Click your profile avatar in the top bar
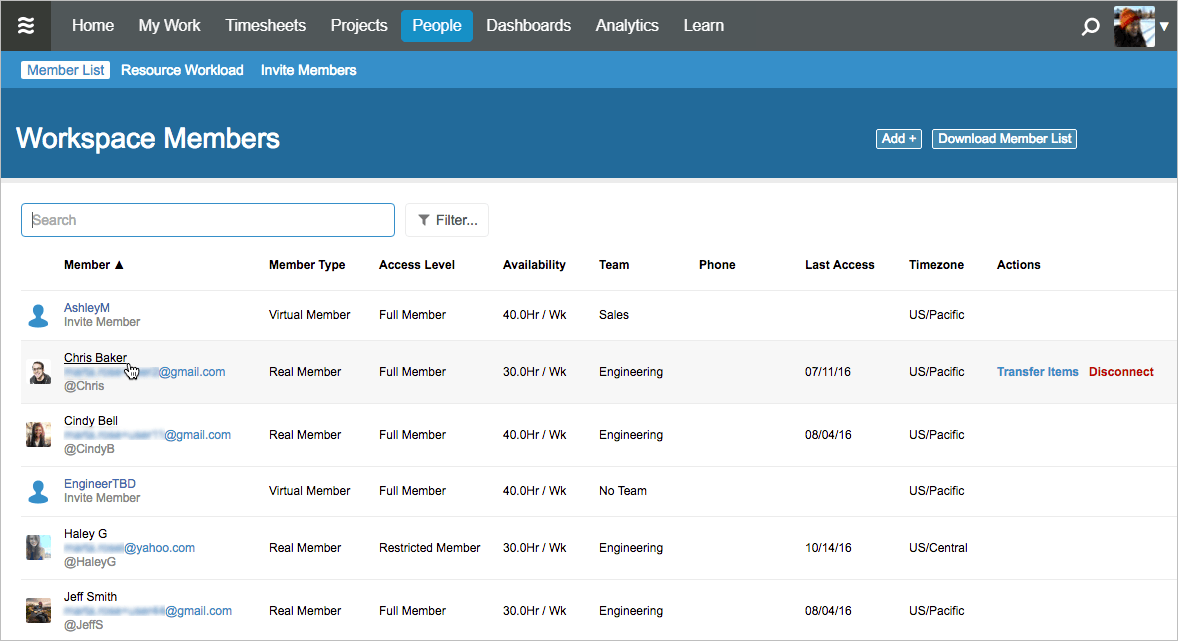1178x641 pixels. tap(1133, 25)
